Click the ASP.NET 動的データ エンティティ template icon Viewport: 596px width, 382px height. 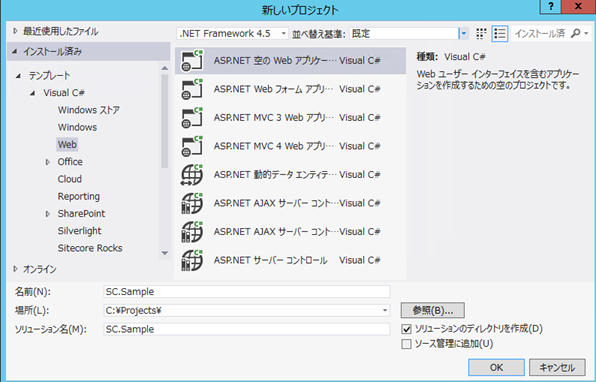tap(192, 174)
